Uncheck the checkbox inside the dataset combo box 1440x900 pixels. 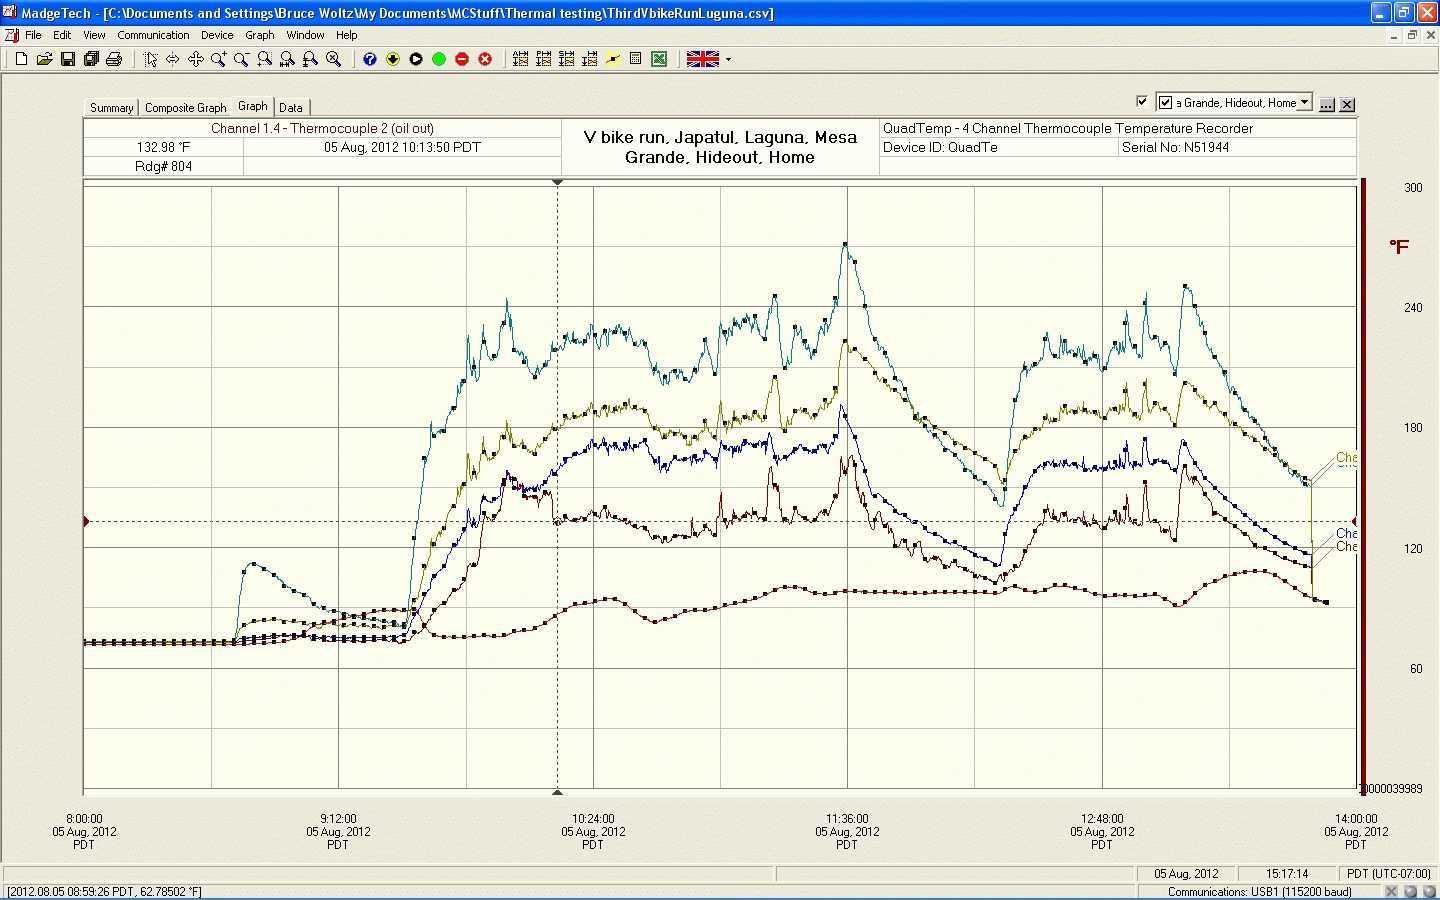point(1165,103)
